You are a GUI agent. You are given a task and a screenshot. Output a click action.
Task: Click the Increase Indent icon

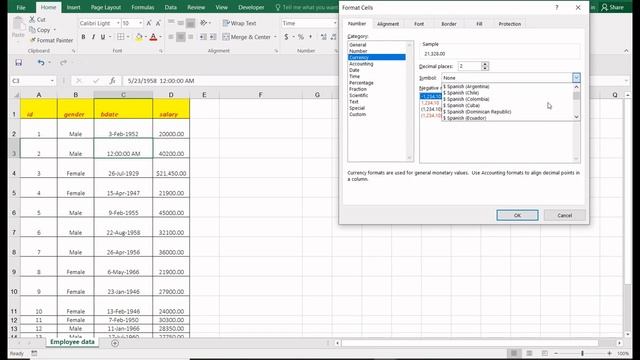pyautogui.click(x=213, y=37)
